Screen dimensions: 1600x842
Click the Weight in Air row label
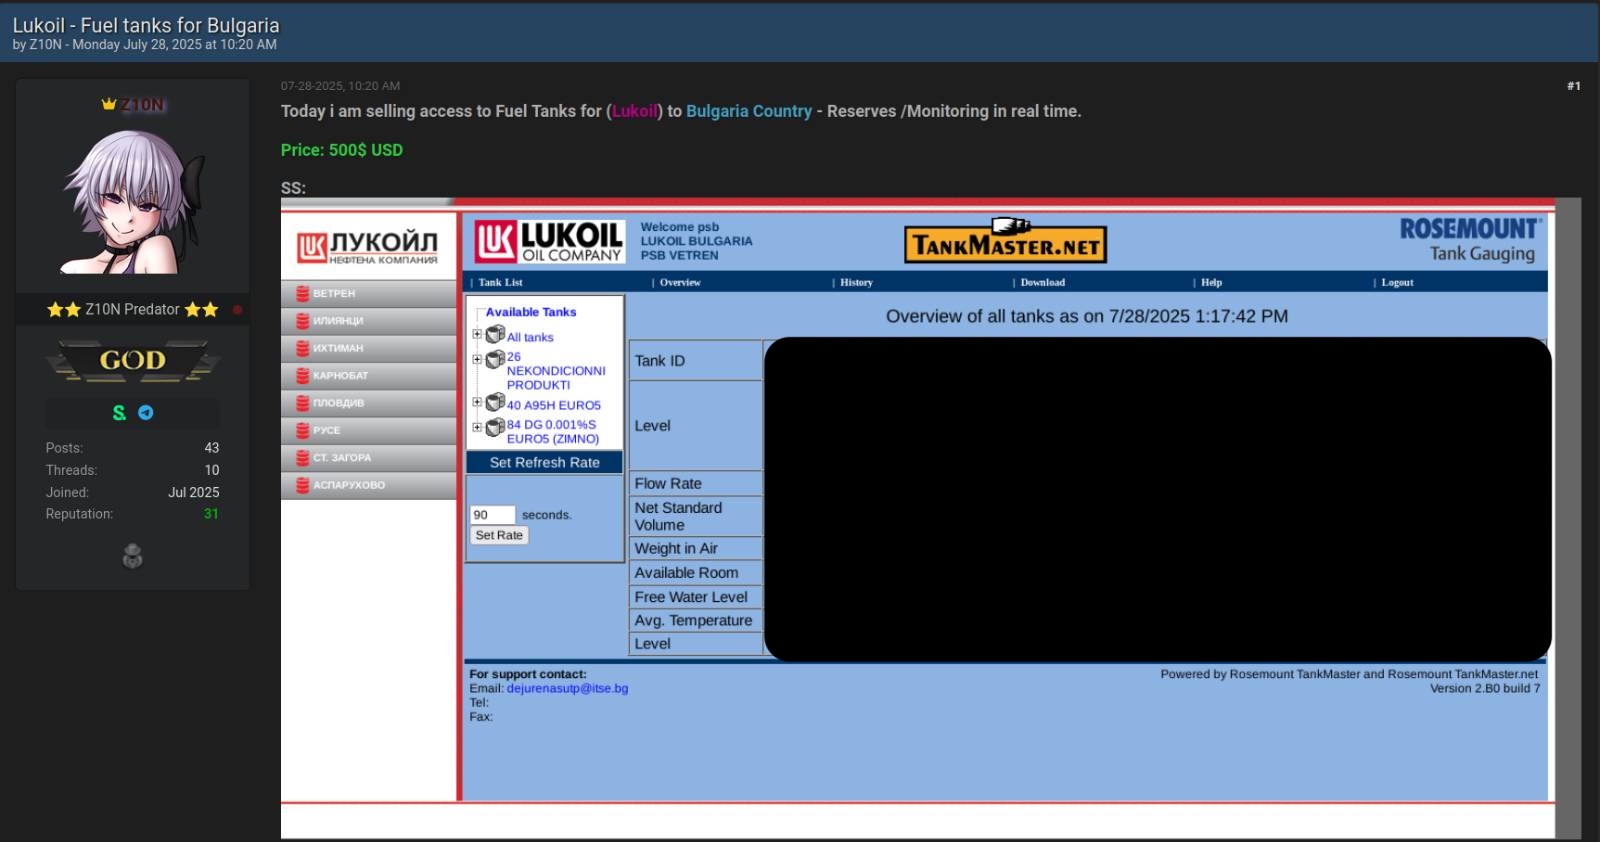coord(676,549)
